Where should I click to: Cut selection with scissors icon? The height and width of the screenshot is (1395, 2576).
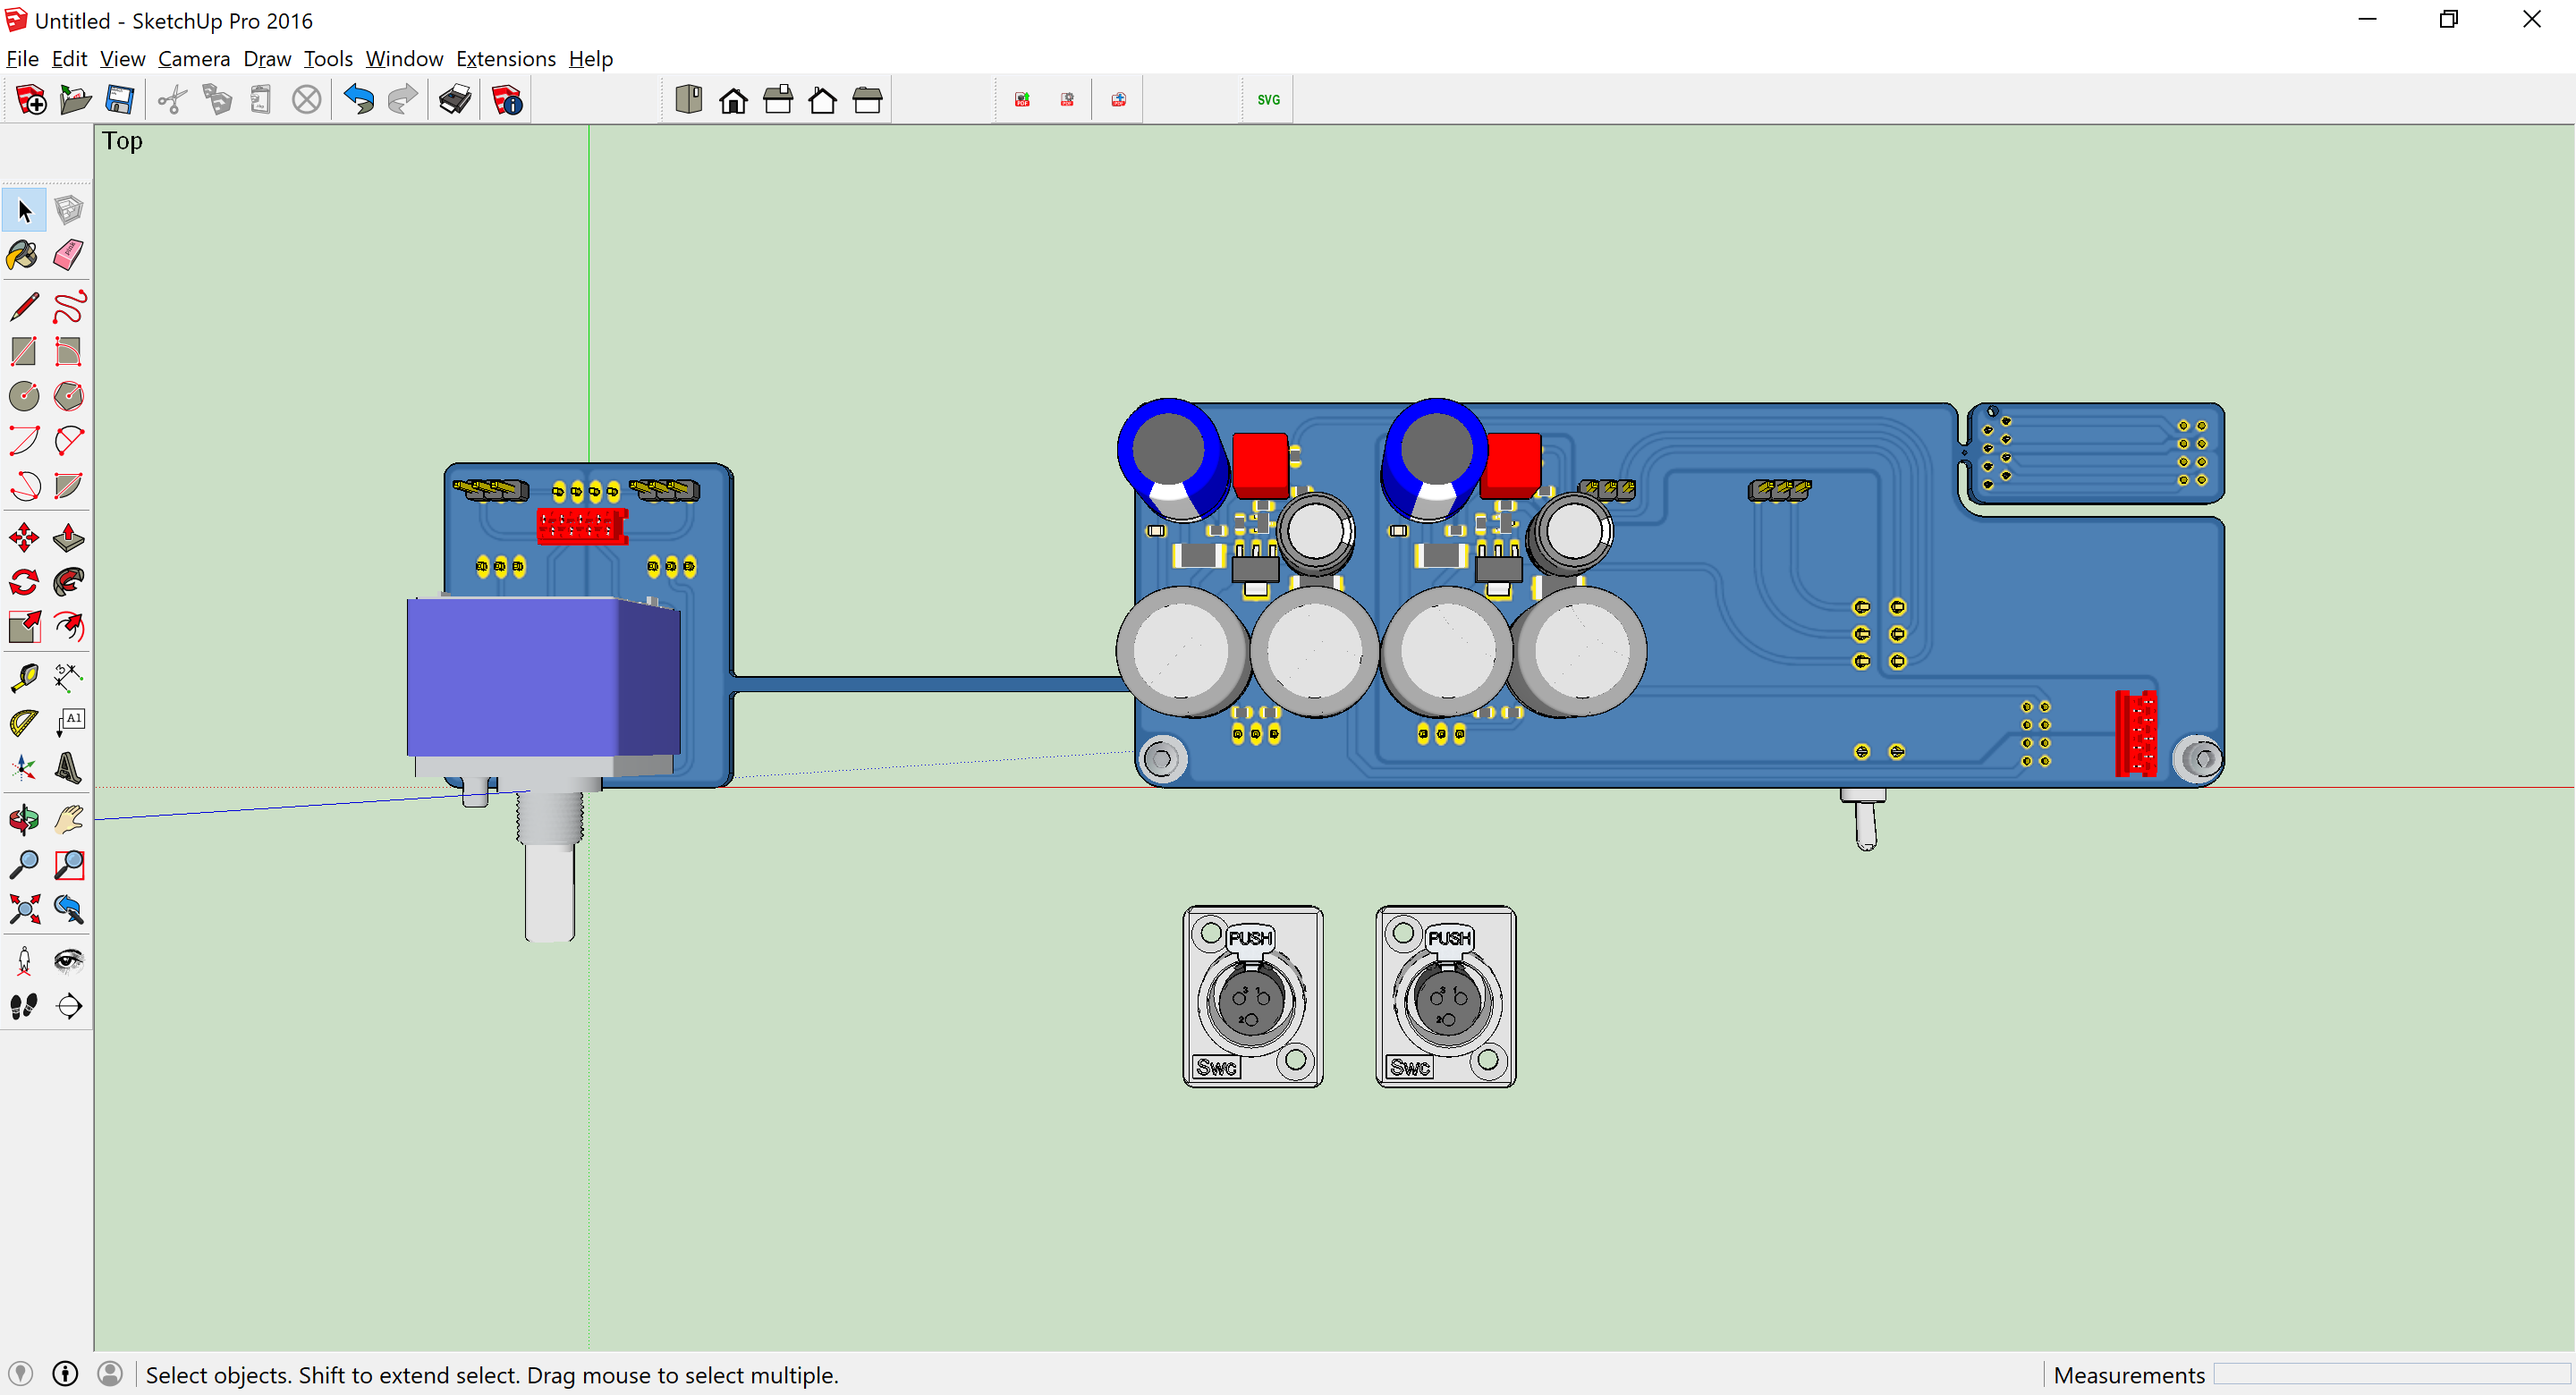click(x=172, y=100)
